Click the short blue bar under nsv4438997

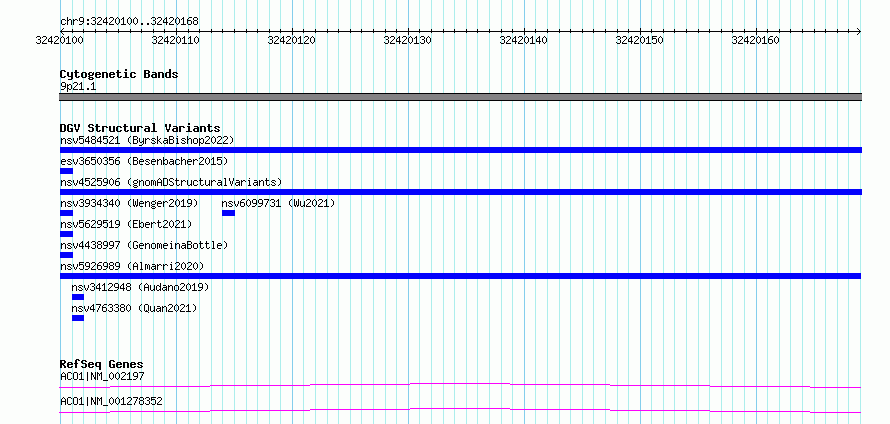66,255
